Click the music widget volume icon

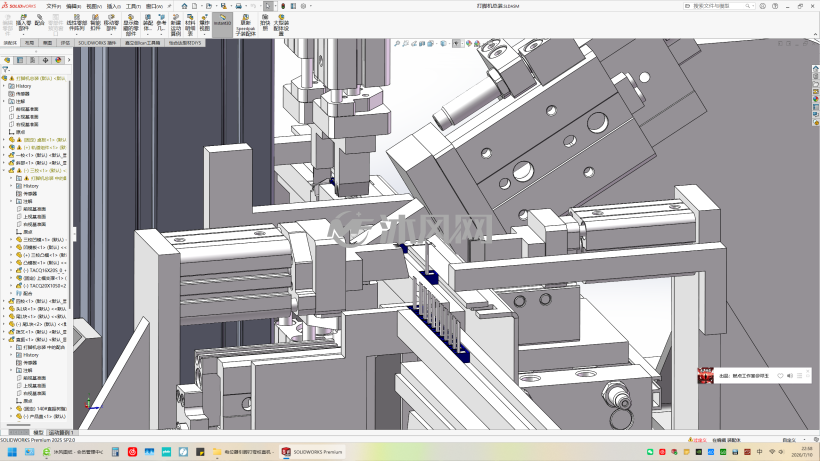tap(790, 376)
